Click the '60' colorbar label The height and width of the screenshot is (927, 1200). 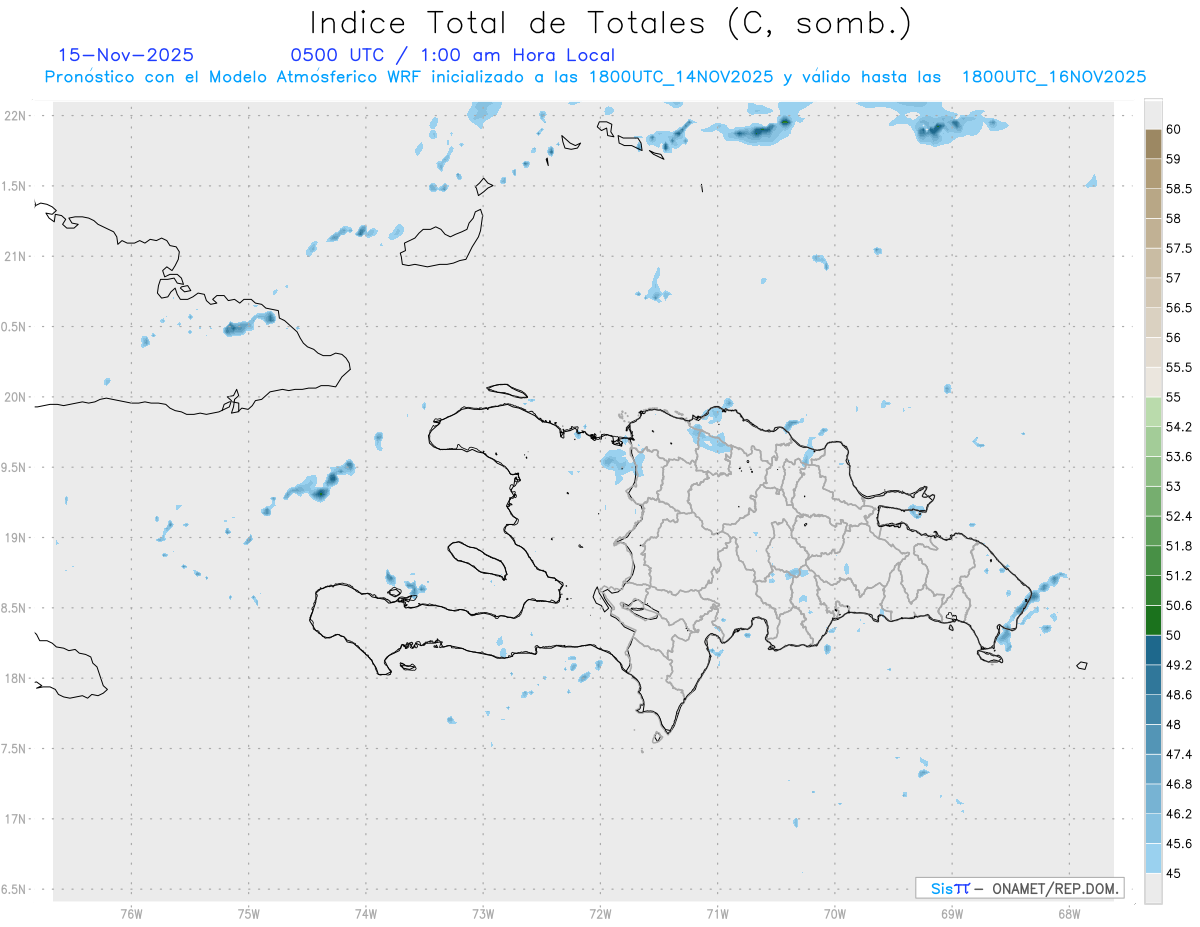point(1173,129)
